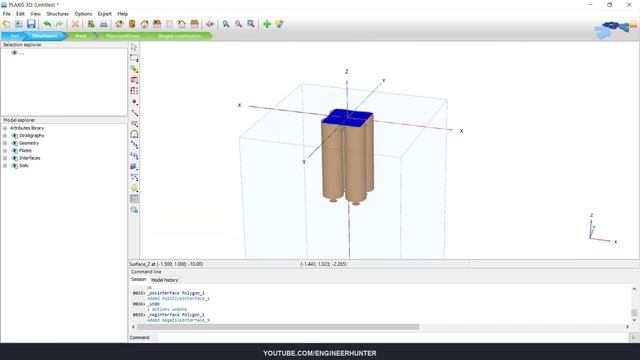Save the project with the floppy disk icon
Viewport: 640px width, 360px height.
[x=31, y=24]
